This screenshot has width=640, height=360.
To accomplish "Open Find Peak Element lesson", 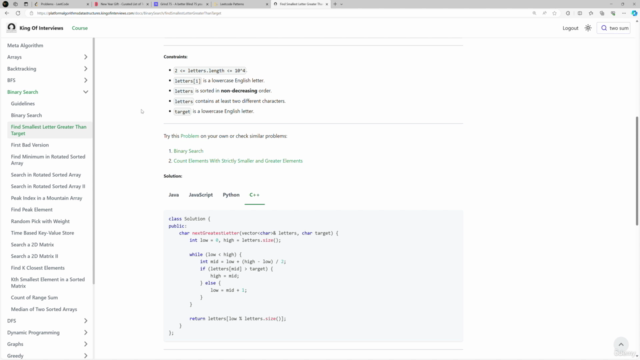I will [31, 210].
